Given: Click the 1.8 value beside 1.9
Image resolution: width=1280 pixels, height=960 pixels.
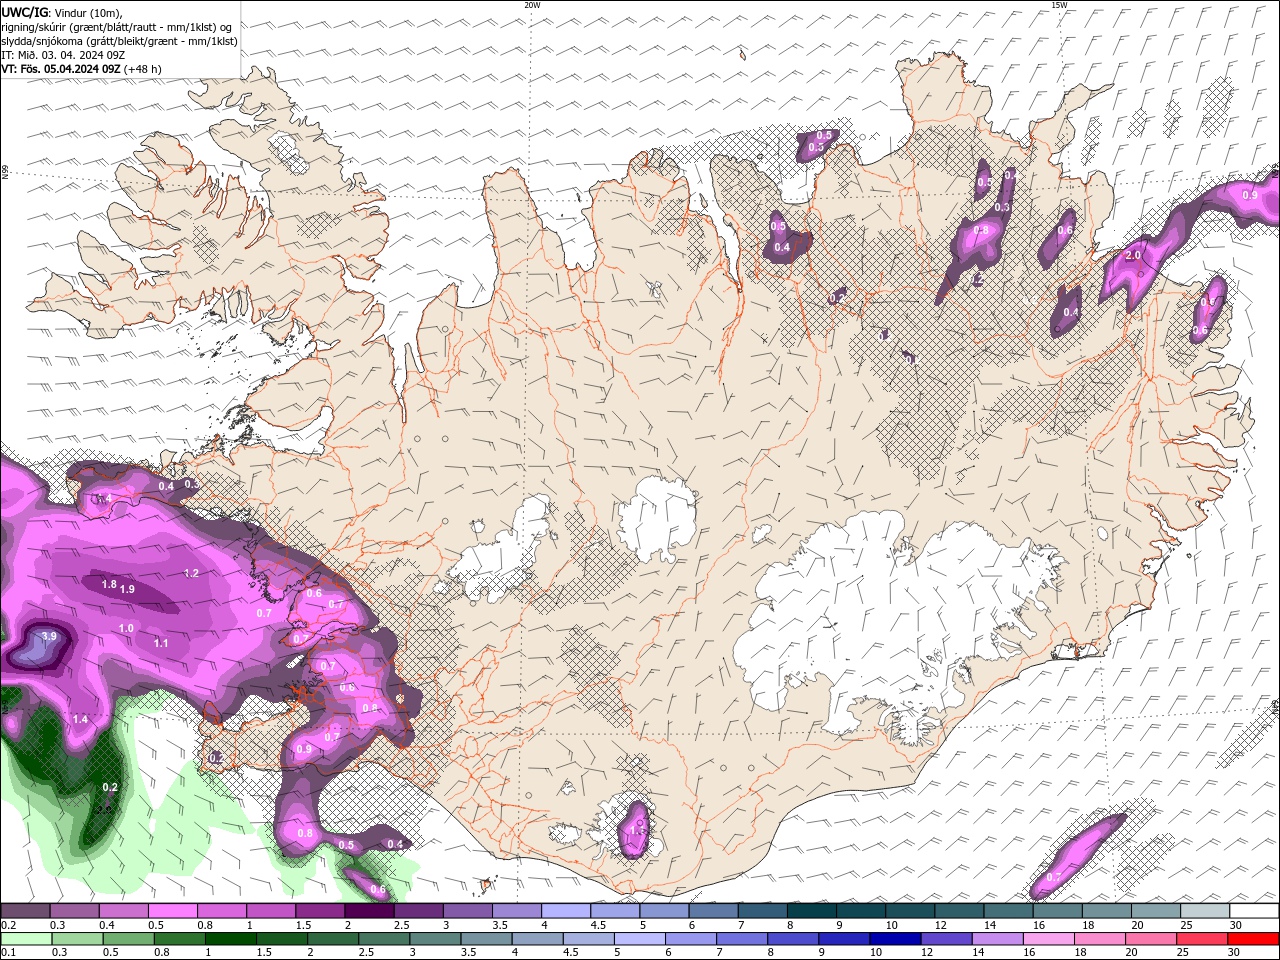Looking at the screenshot, I should coord(109,584).
